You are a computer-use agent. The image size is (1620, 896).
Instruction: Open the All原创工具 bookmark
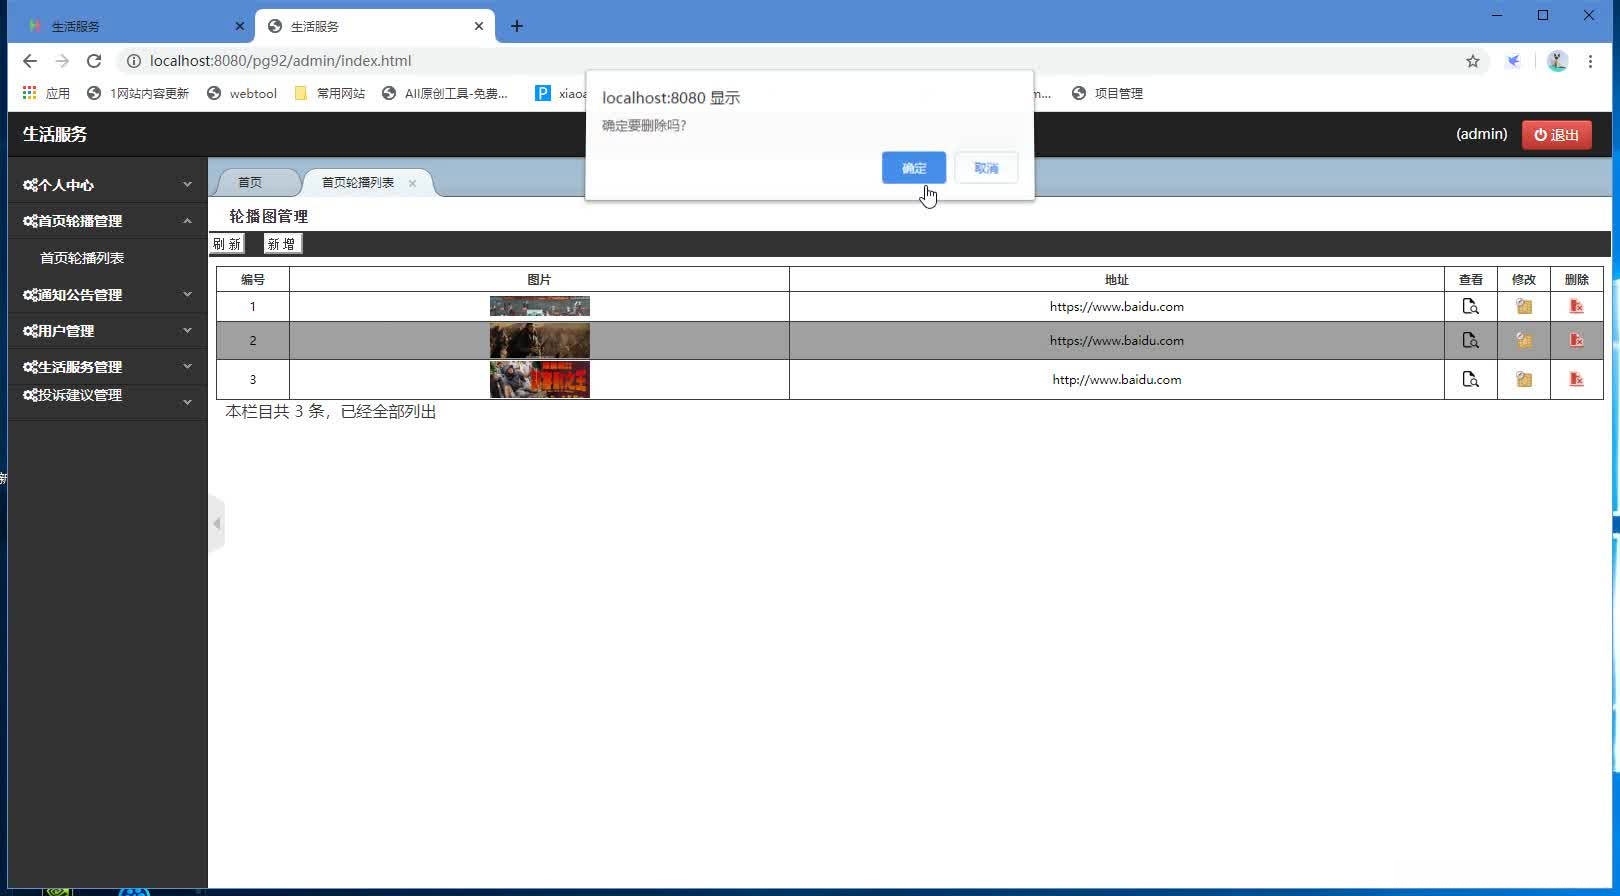coord(445,93)
